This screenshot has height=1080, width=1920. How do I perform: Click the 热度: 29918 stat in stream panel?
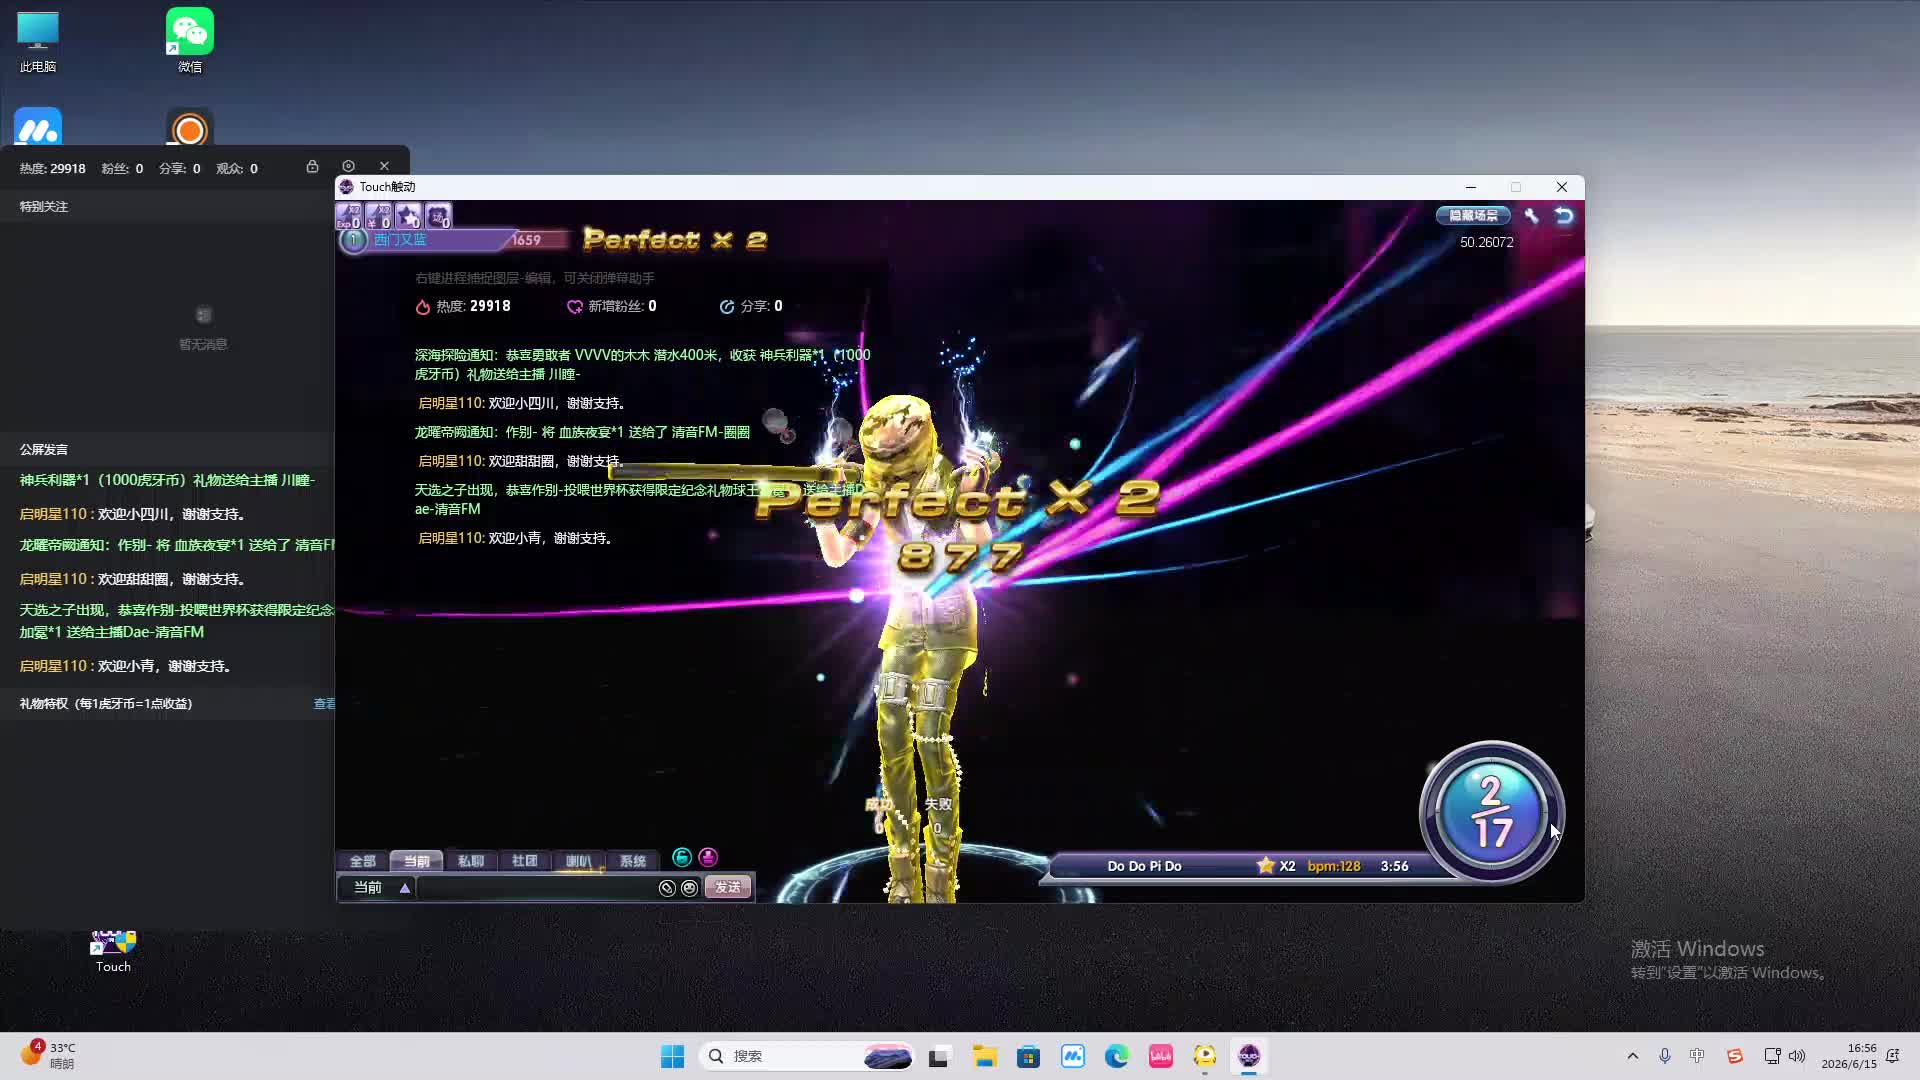click(x=52, y=169)
